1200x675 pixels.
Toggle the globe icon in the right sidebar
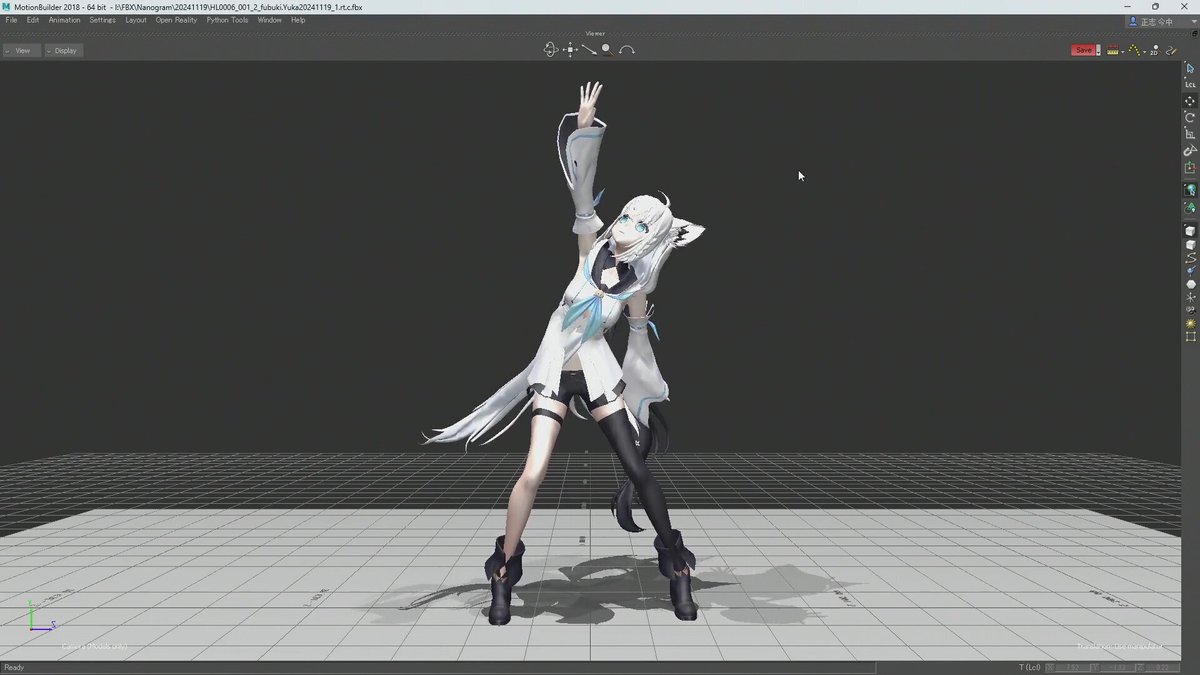1189,188
